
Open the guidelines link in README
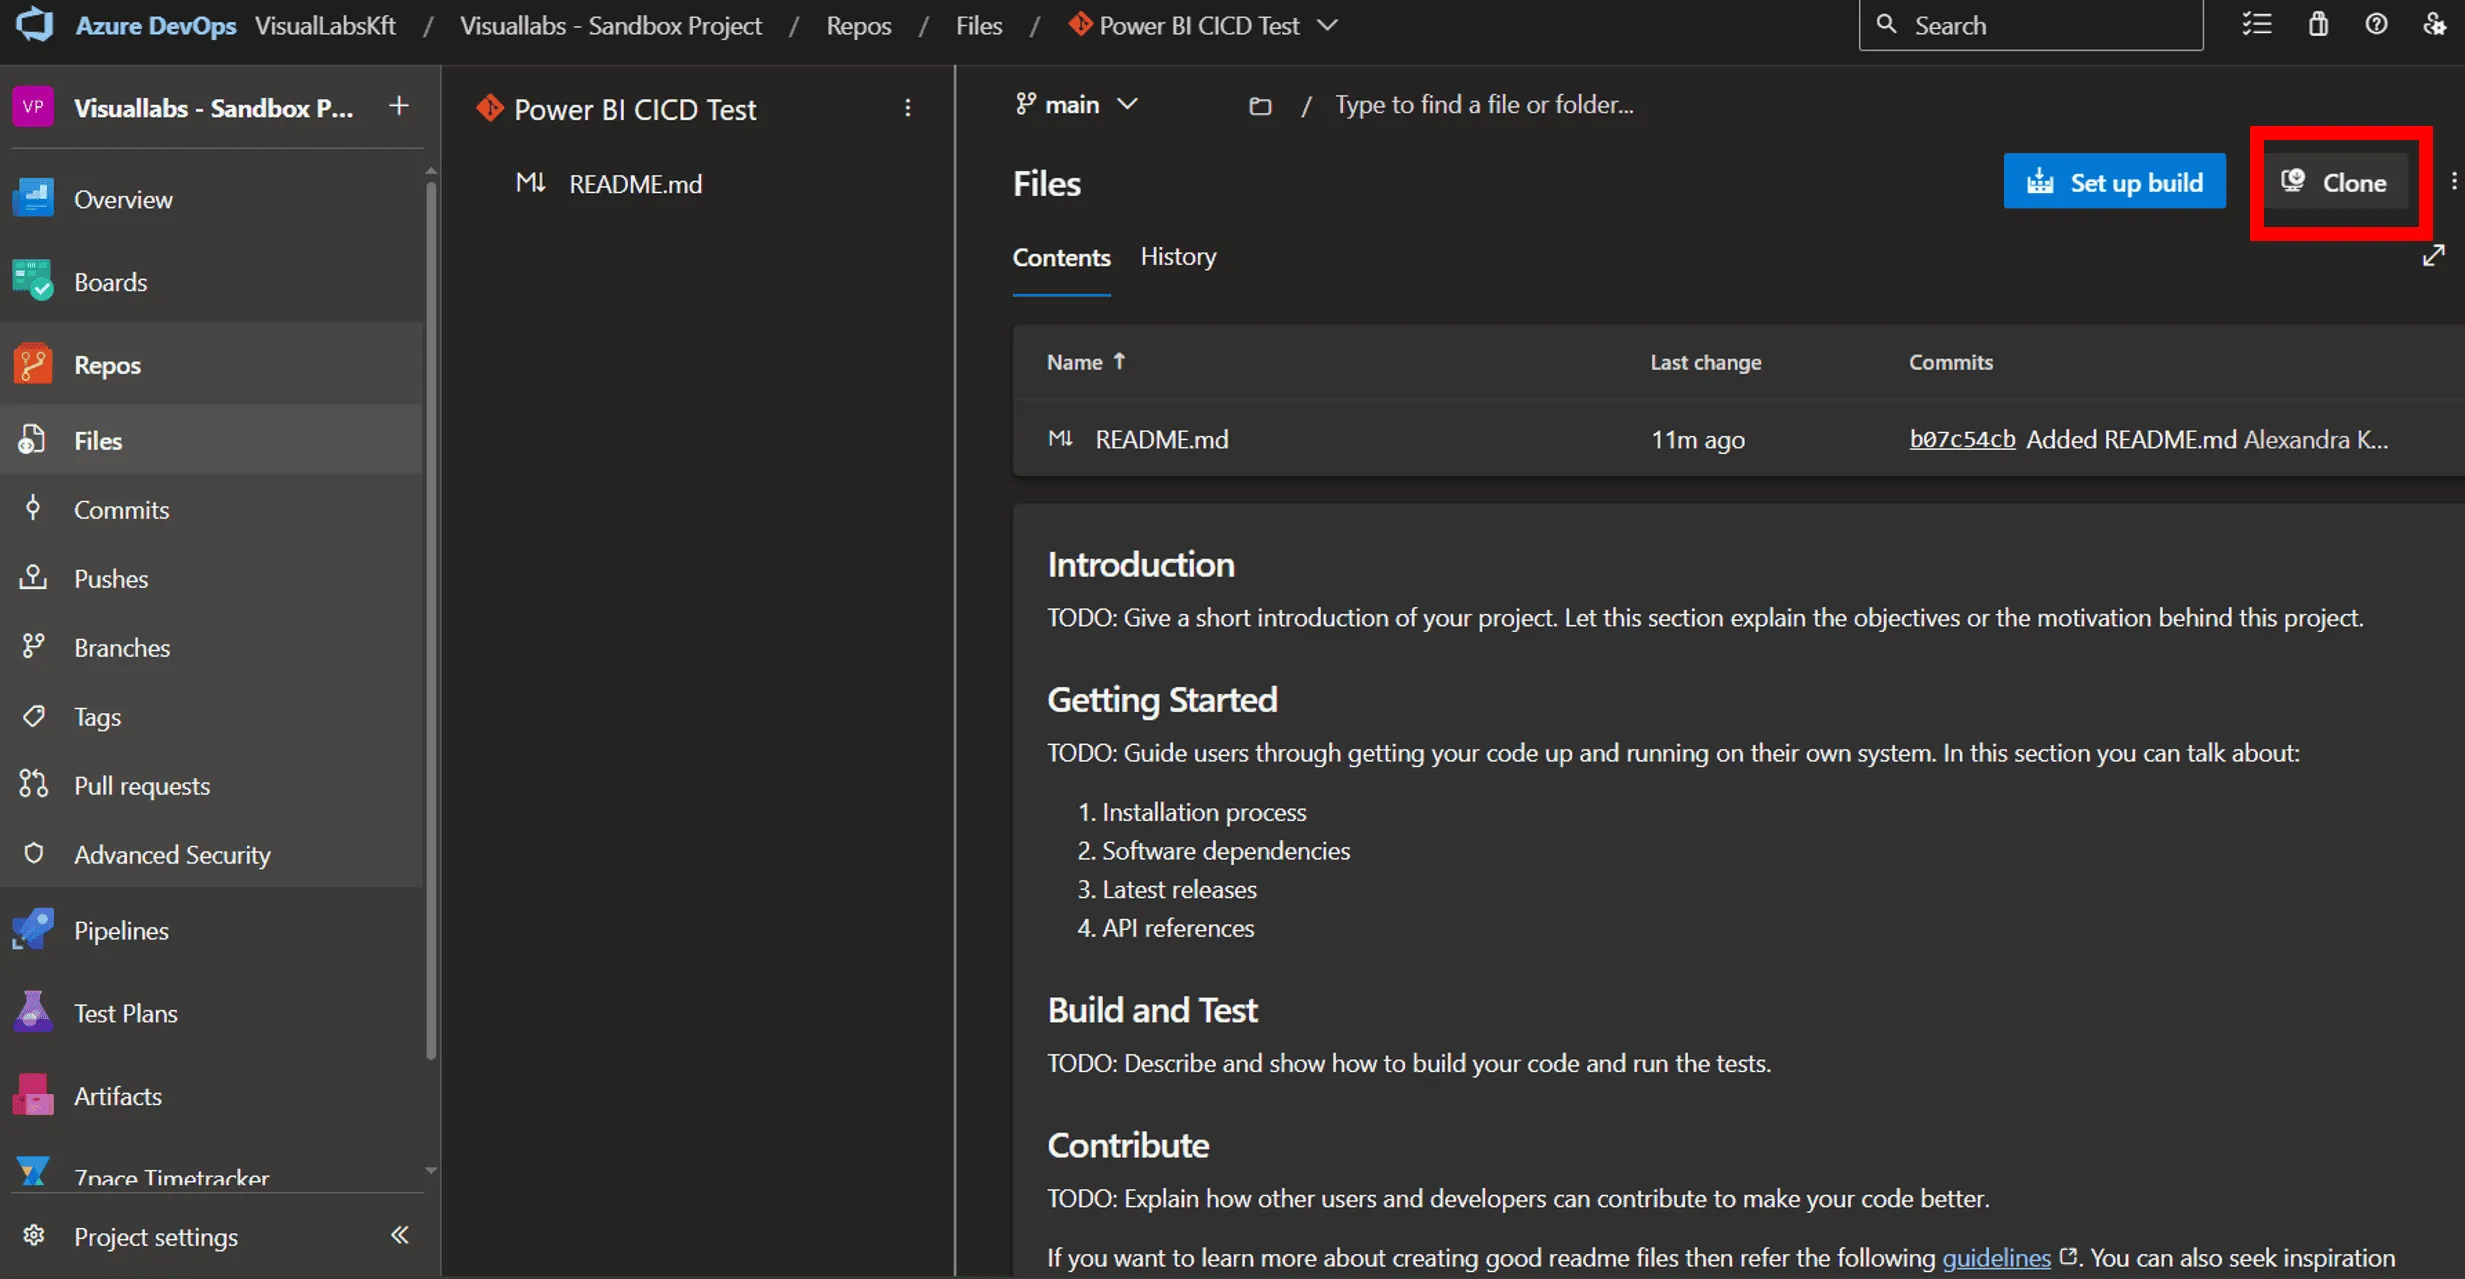coord(1996,1257)
